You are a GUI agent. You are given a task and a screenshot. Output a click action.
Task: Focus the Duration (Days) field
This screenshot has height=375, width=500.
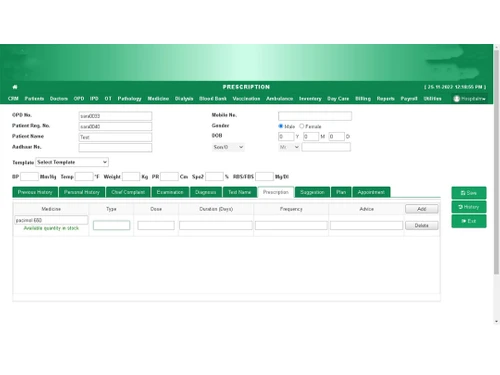pyautogui.click(x=216, y=226)
